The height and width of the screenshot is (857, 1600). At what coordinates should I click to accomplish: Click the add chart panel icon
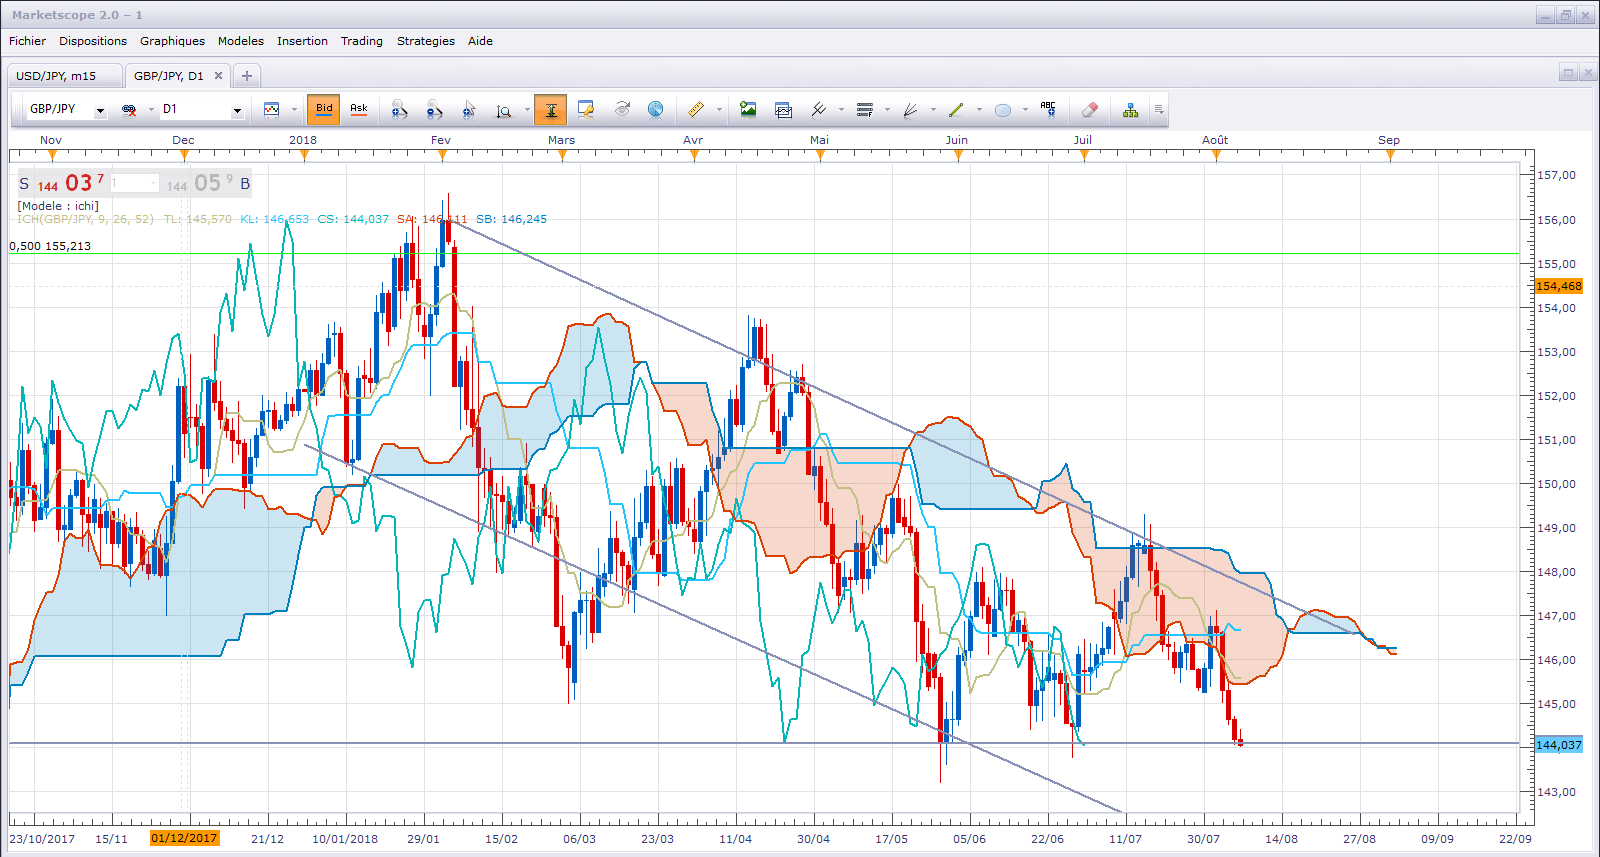tap(783, 110)
